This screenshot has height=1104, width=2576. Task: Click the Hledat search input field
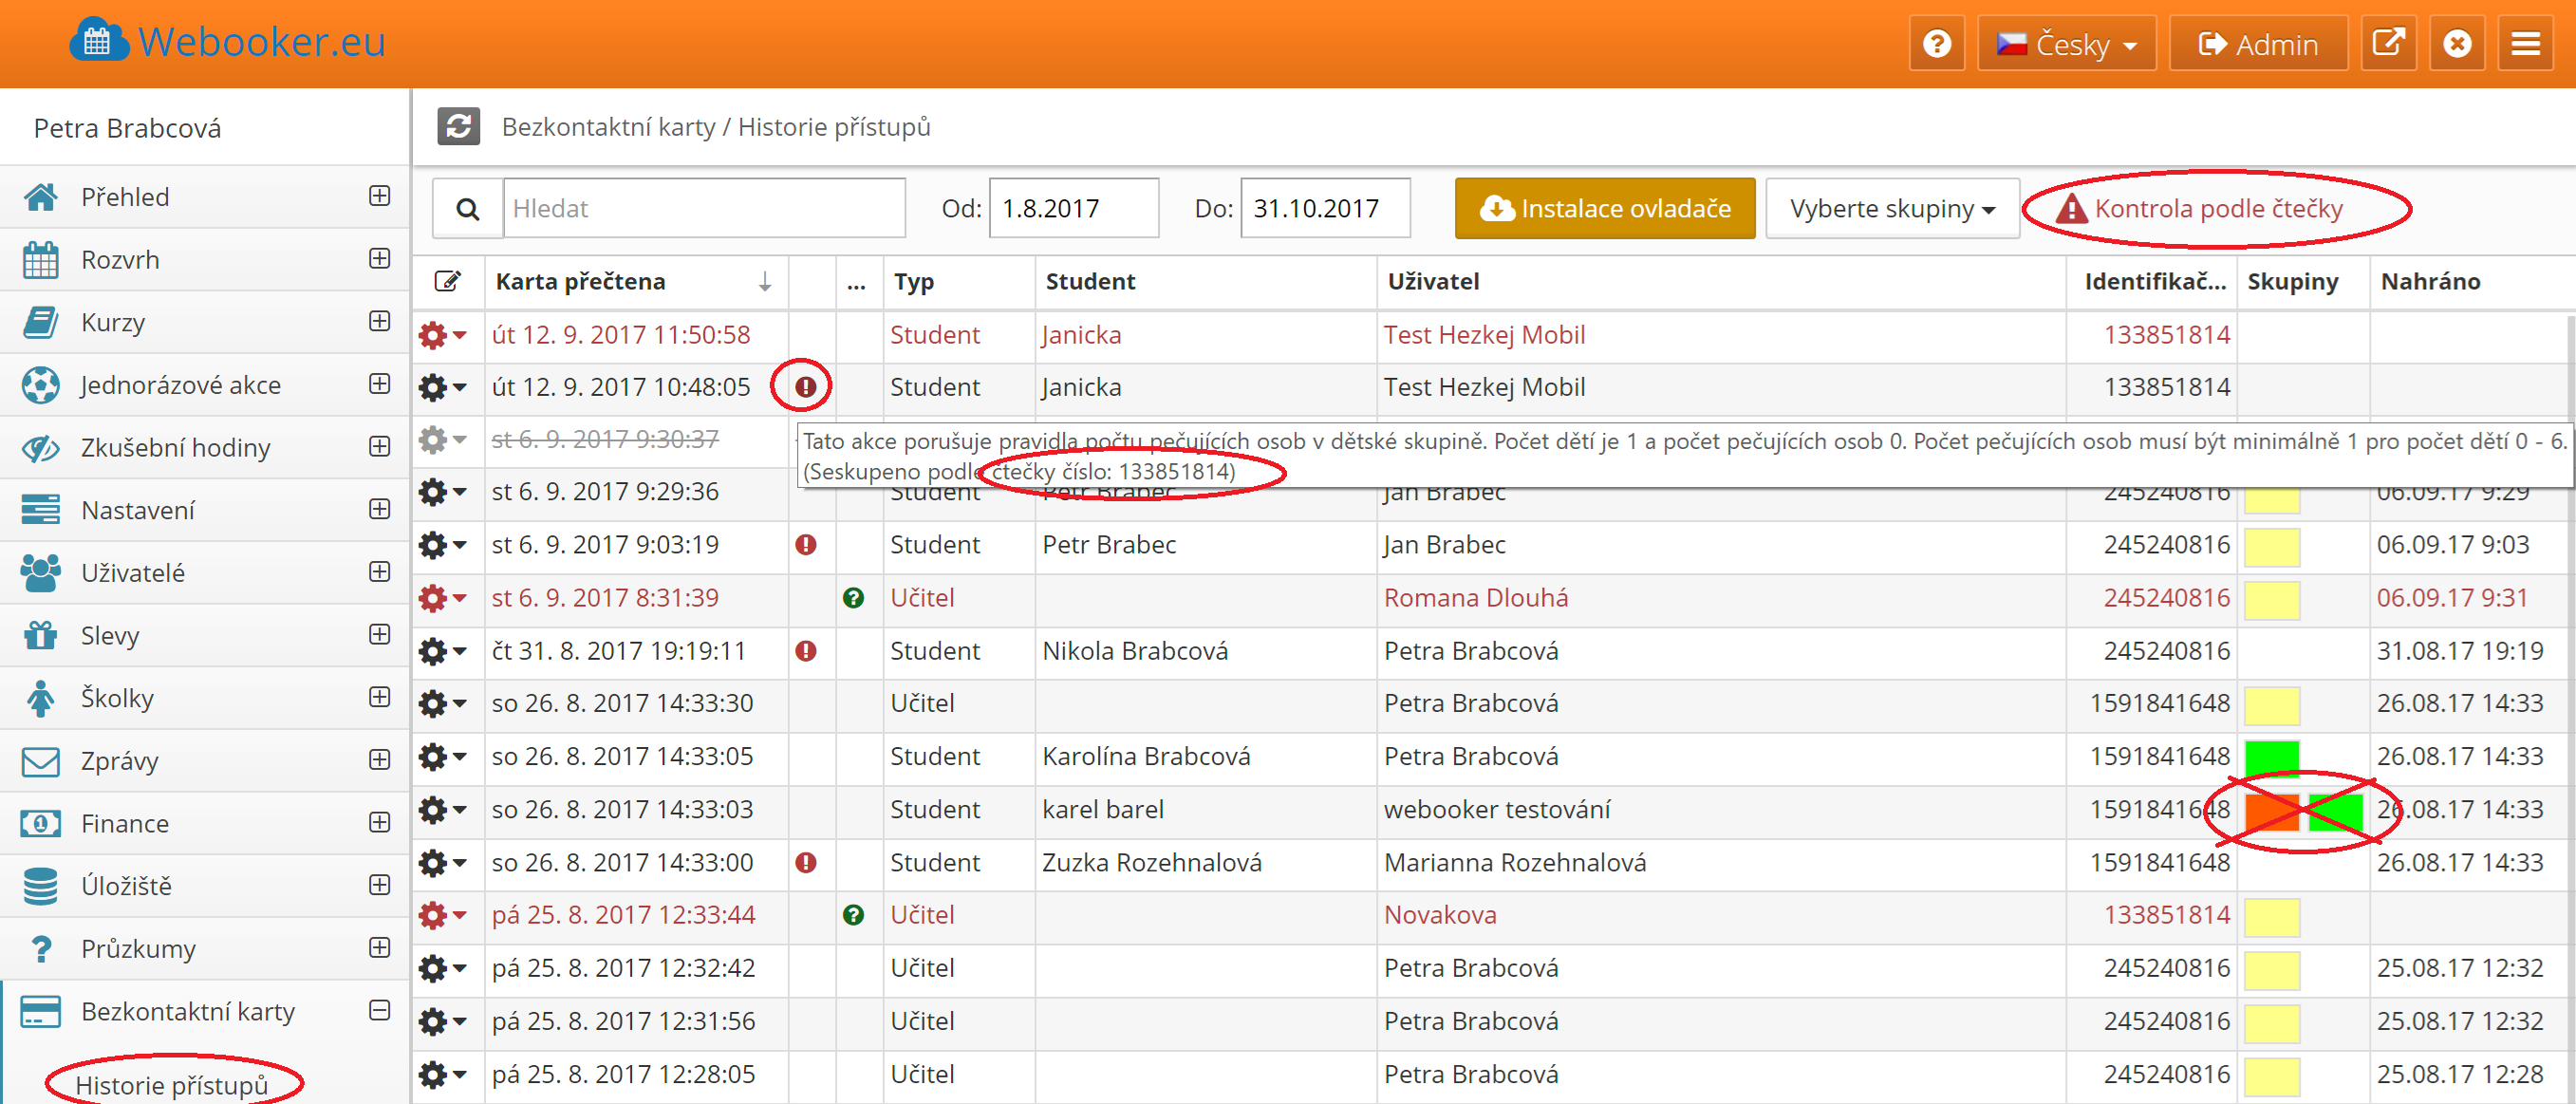(704, 209)
